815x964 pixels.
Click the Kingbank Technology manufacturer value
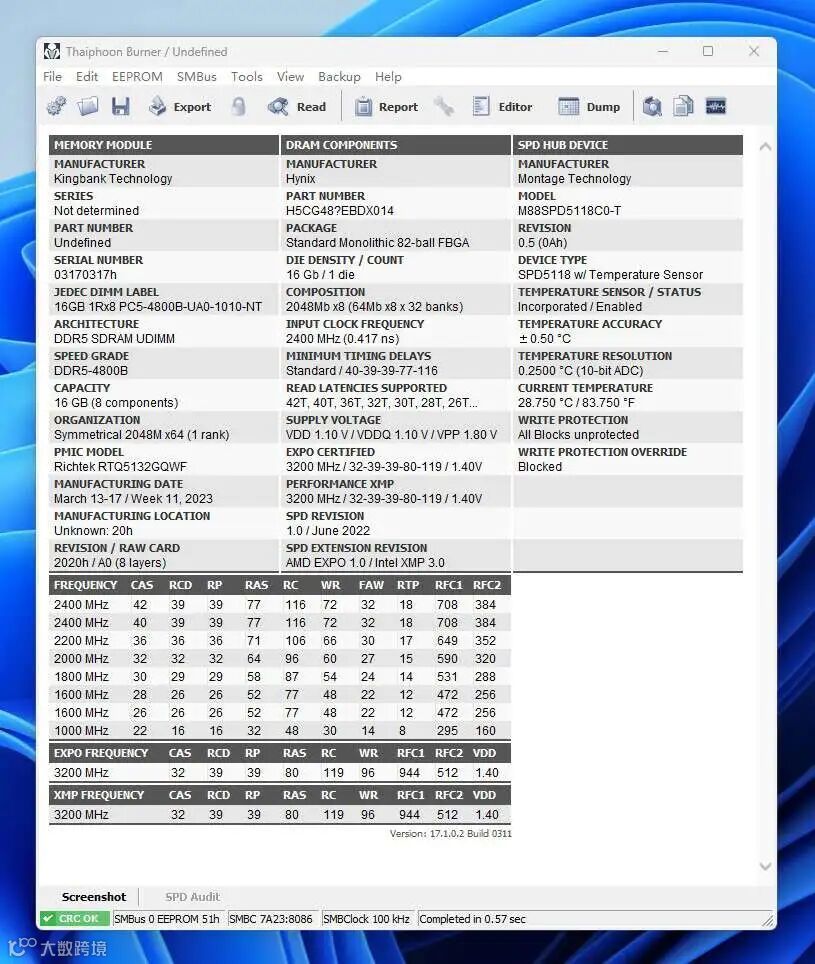point(113,179)
